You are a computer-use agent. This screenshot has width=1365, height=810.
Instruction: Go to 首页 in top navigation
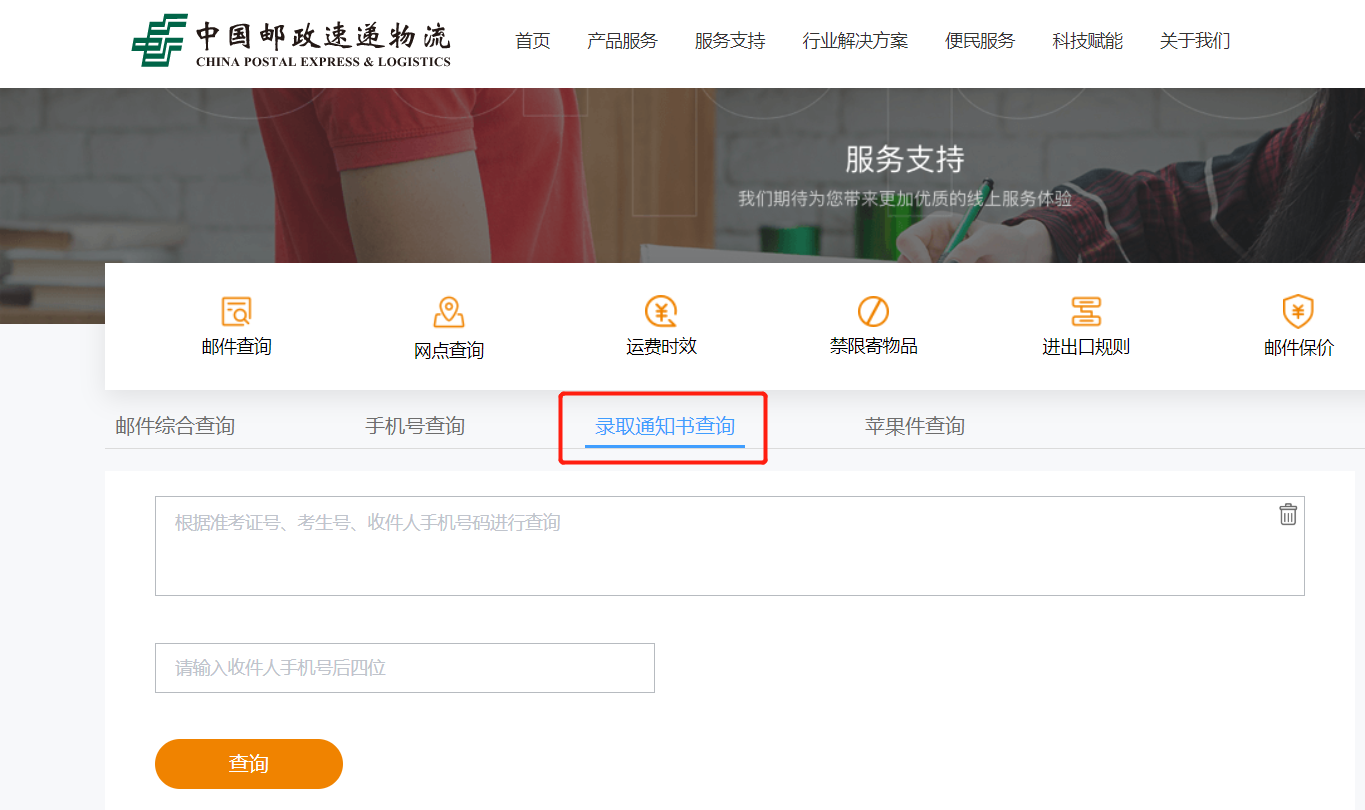point(533,41)
